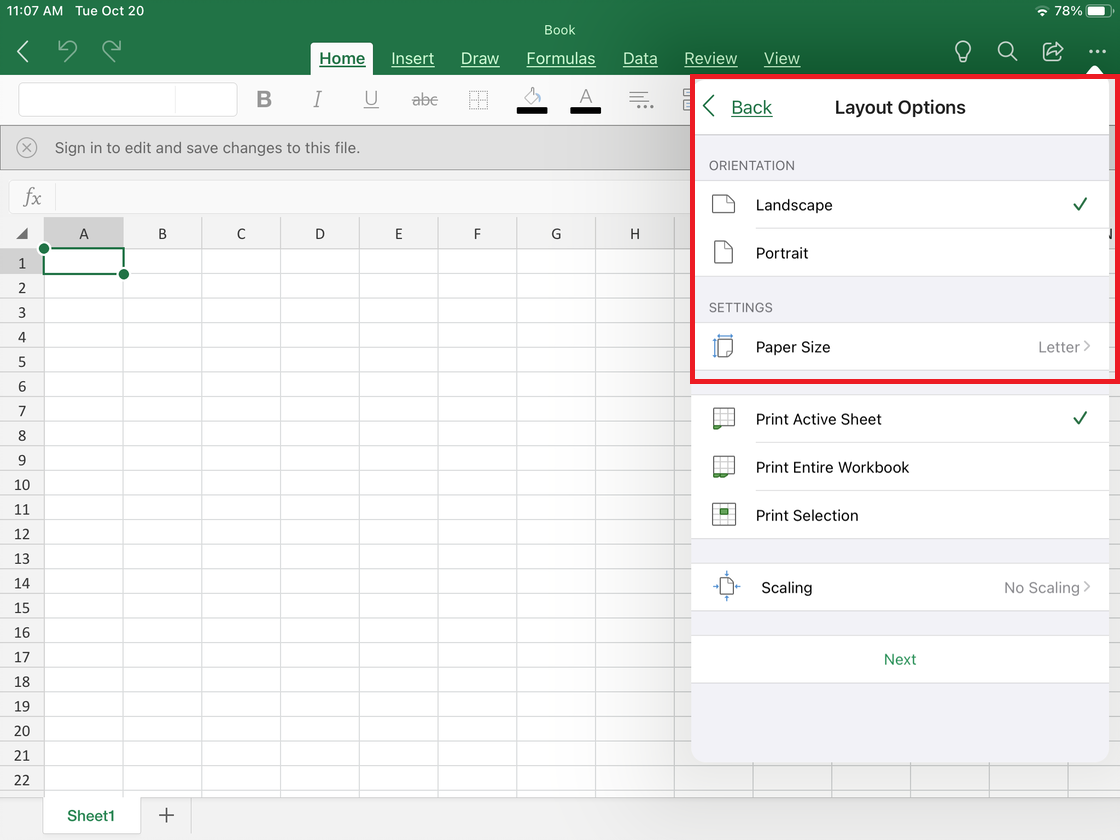Toggle underline formatting

click(371, 99)
